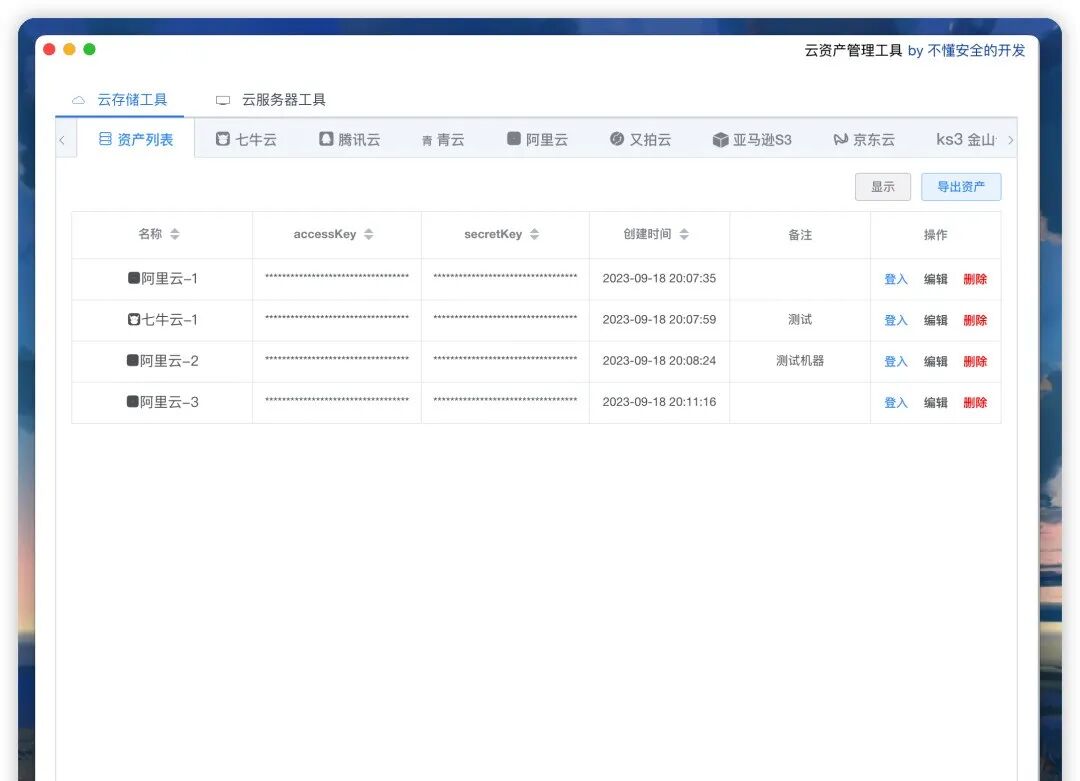
Task: Click the 操作 column header
Action: coord(935,235)
